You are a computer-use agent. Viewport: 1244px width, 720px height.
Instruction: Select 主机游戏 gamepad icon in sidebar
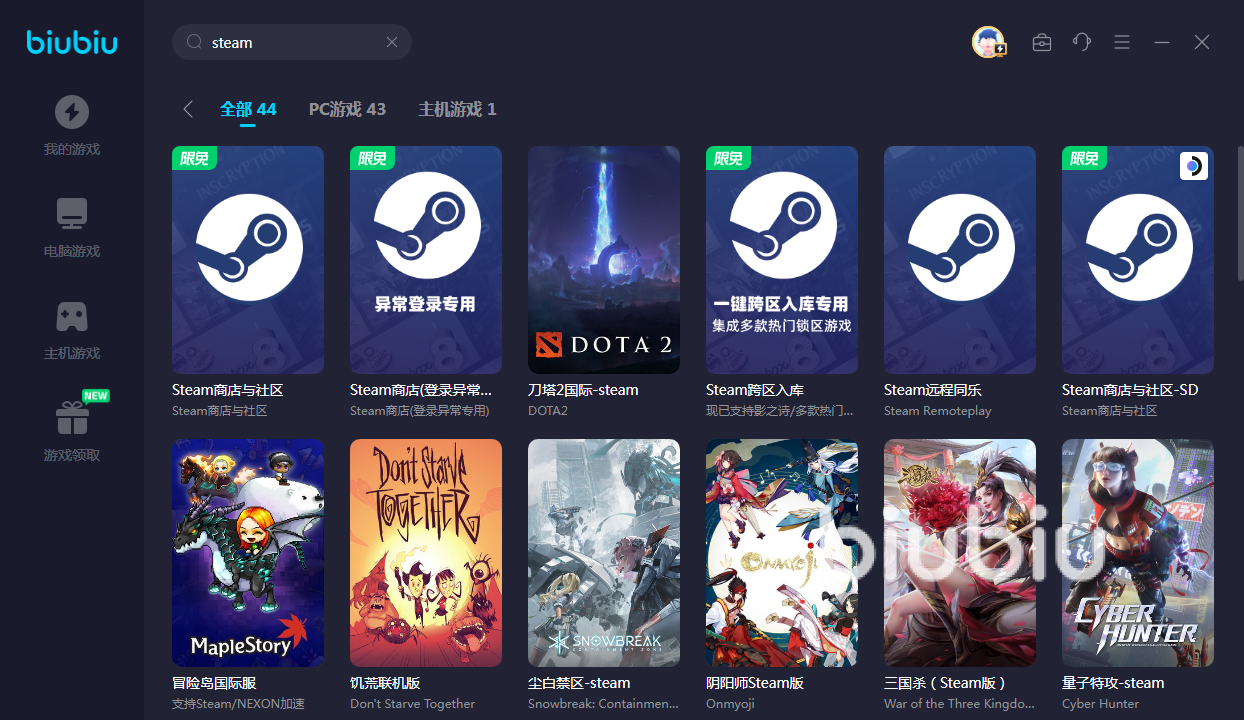coord(71,316)
